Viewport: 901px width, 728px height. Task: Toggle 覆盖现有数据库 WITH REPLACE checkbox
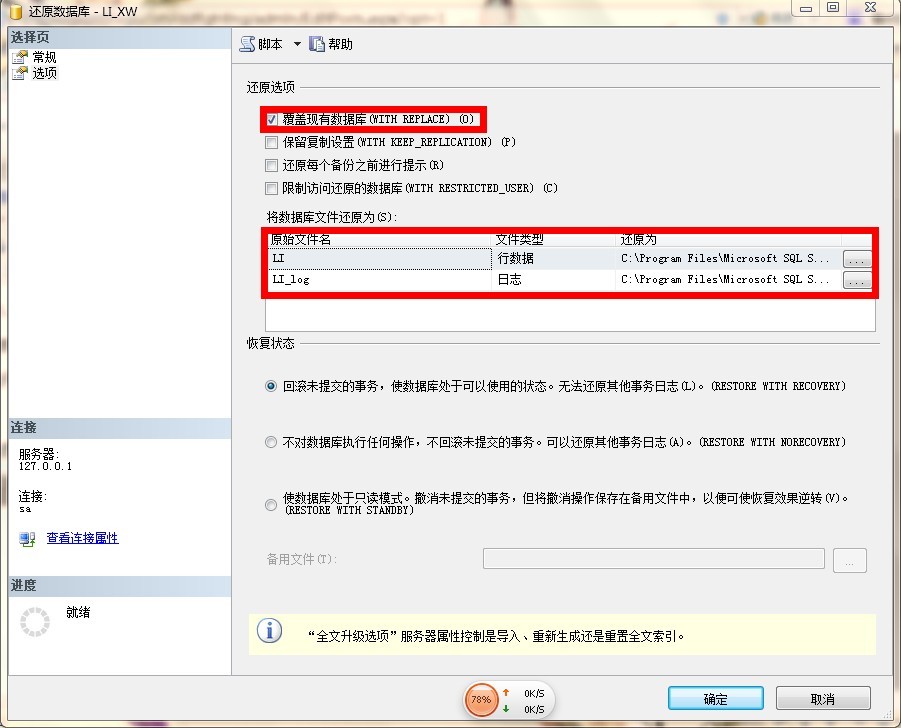click(272, 120)
